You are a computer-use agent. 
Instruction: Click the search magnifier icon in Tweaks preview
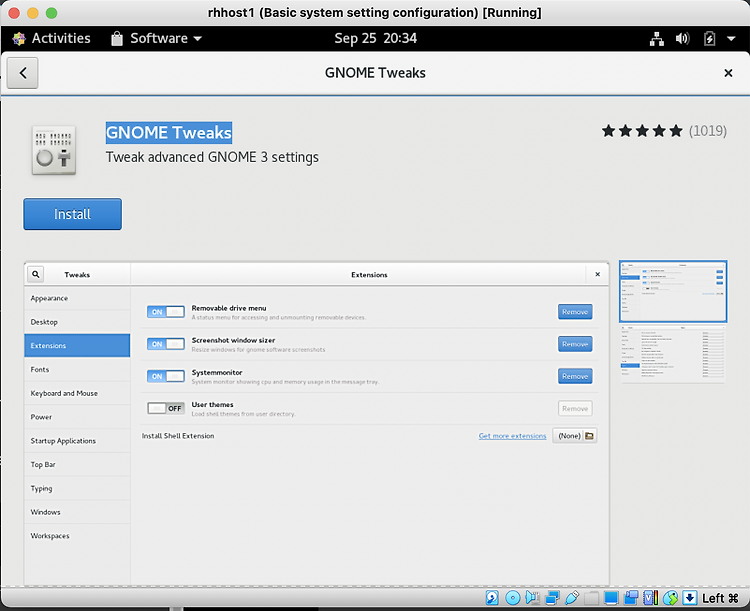pos(35,274)
